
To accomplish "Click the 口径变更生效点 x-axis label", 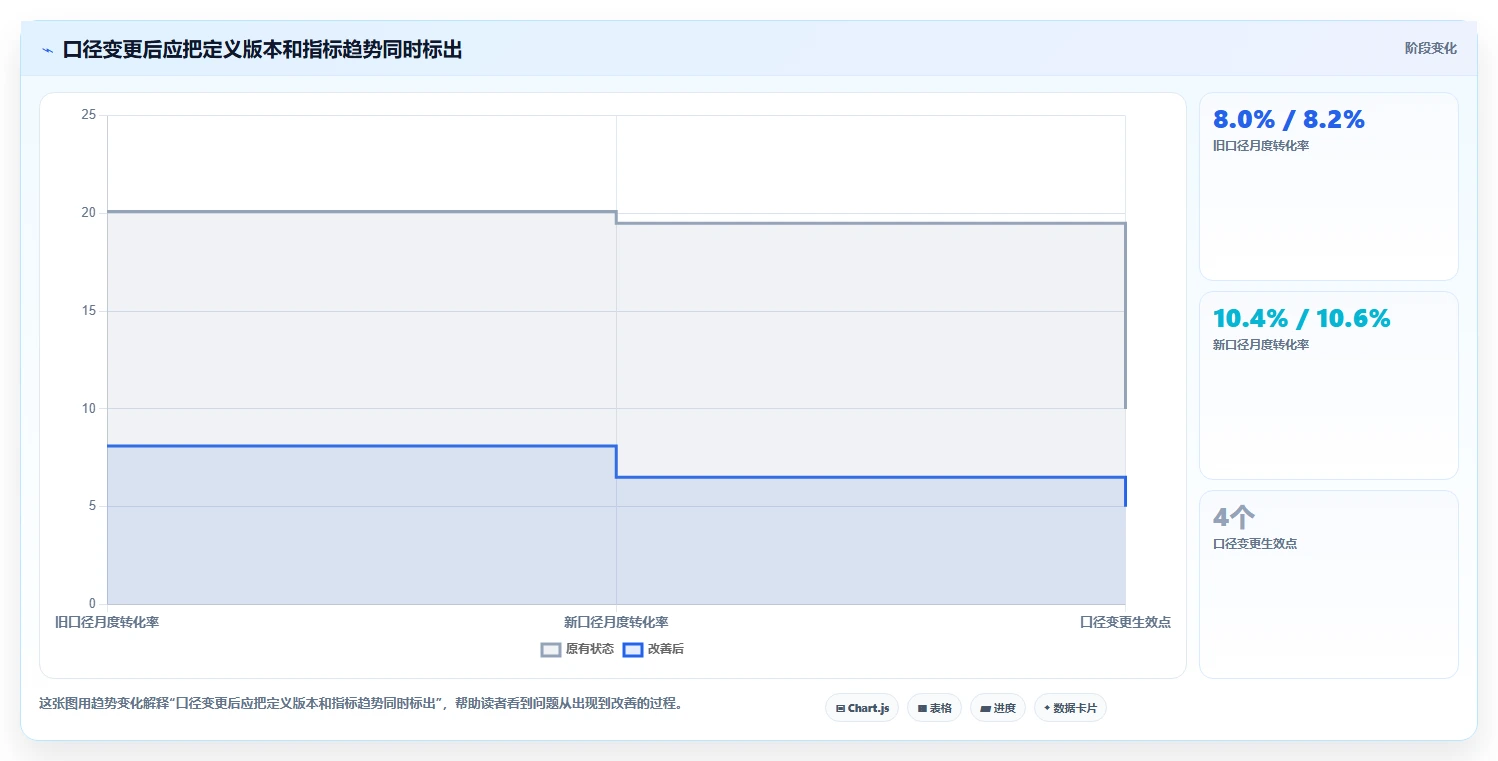I will click(1125, 622).
